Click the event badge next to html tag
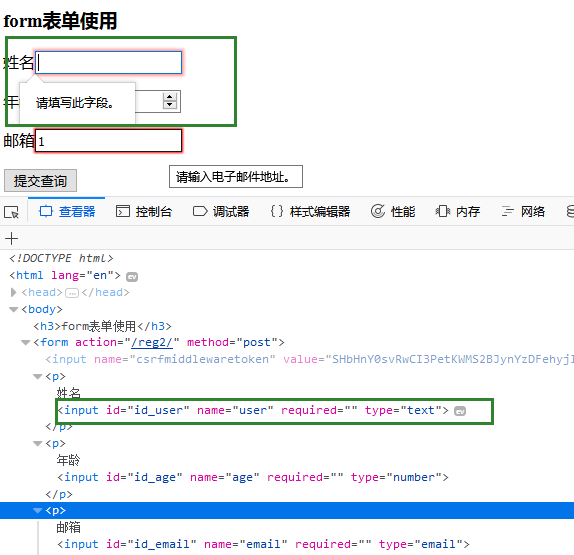 click(x=132, y=277)
